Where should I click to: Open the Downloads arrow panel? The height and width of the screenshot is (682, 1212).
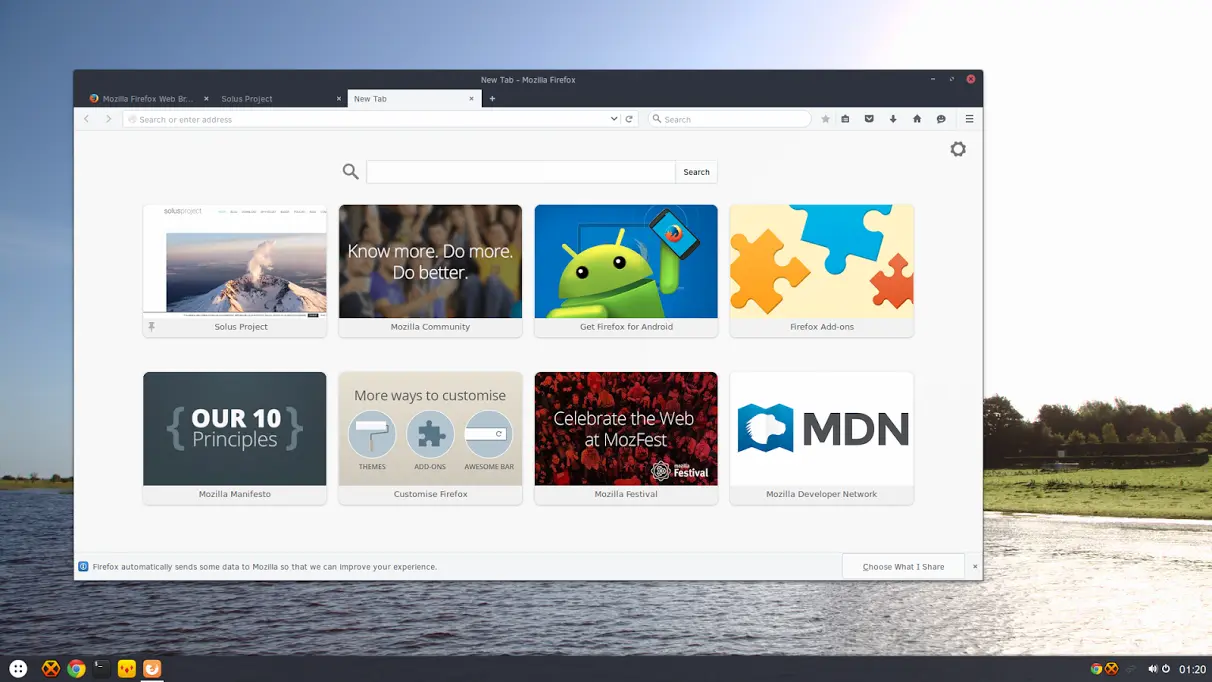(x=893, y=119)
